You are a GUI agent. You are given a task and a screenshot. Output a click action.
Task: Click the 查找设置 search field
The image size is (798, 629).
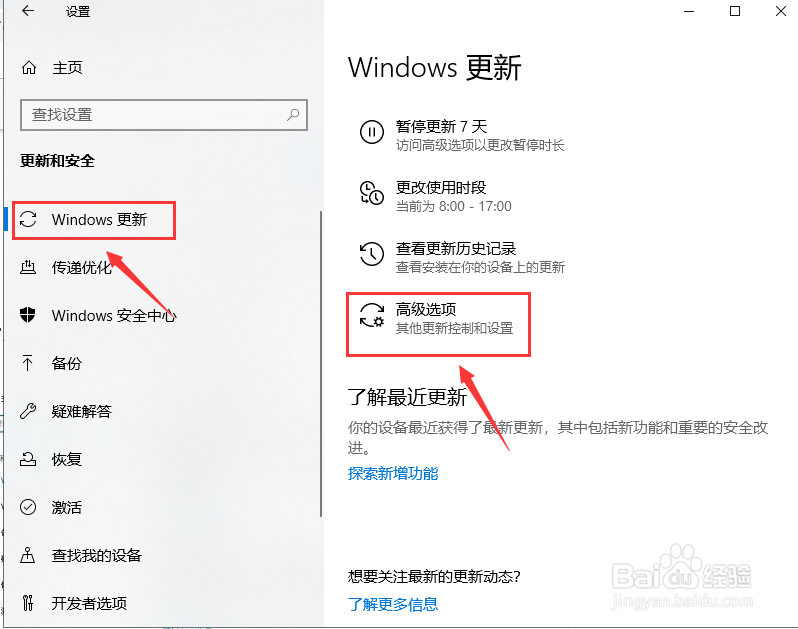[x=164, y=115]
